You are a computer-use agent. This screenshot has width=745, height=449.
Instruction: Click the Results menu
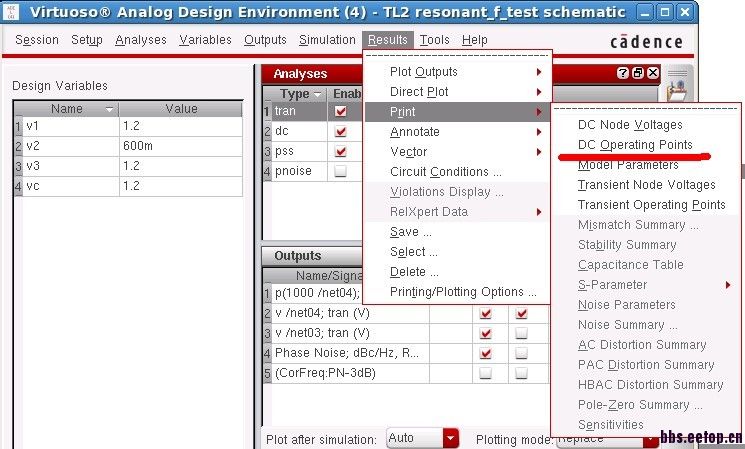[x=388, y=40]
